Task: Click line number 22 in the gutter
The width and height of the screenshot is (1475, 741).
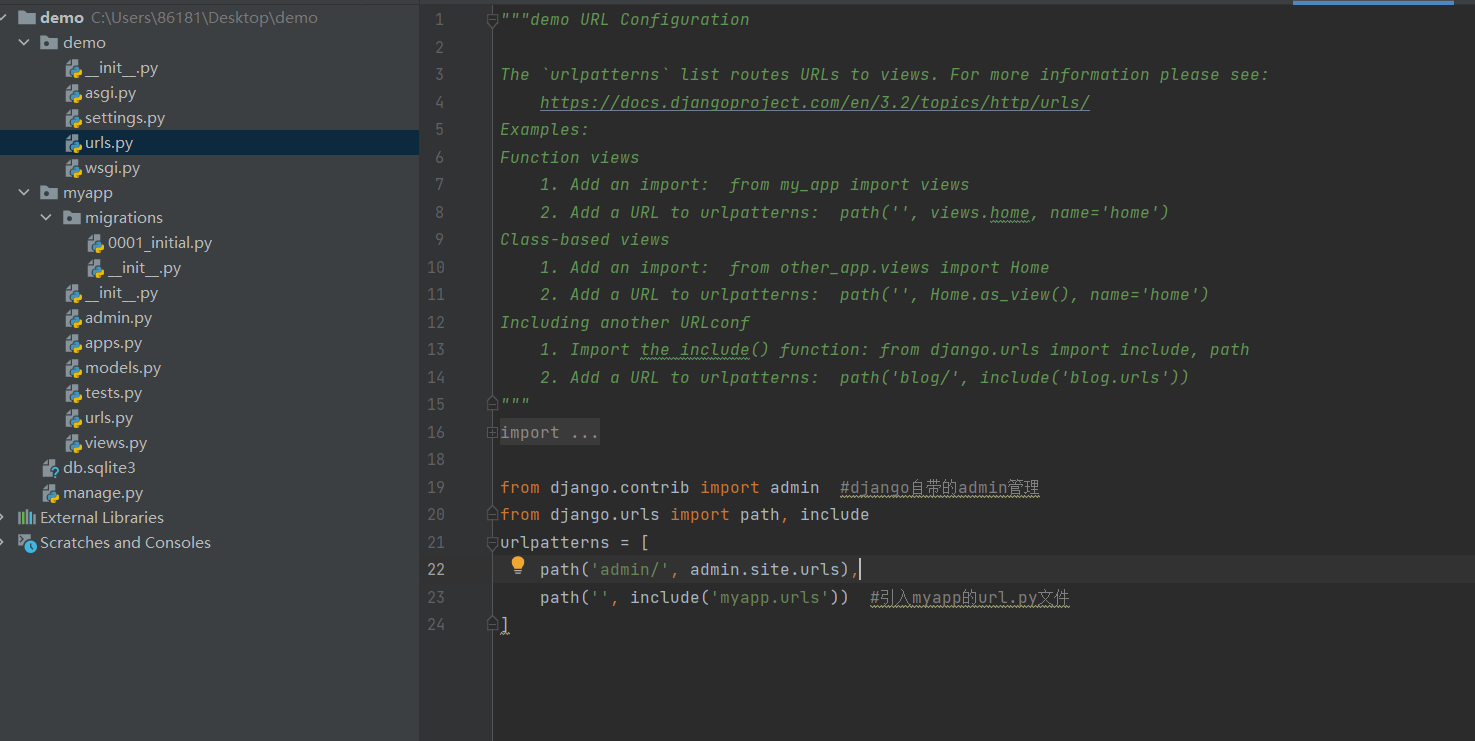Action: 436,569
